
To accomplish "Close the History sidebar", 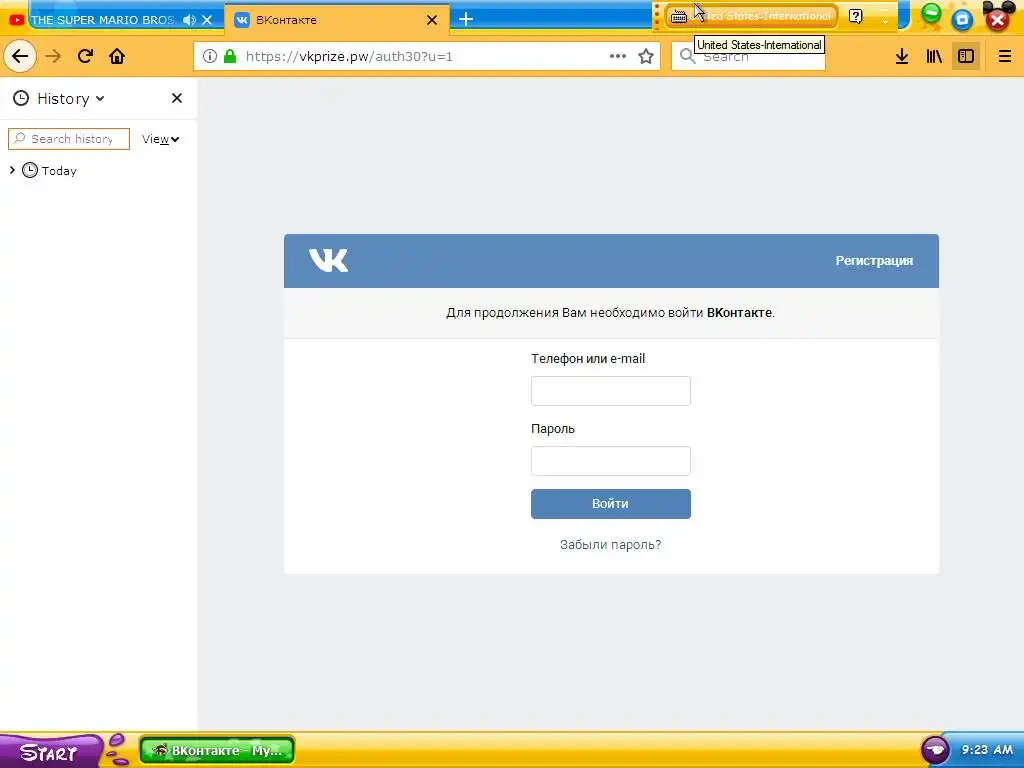I will pyautogui.click(x=176, y=98).
